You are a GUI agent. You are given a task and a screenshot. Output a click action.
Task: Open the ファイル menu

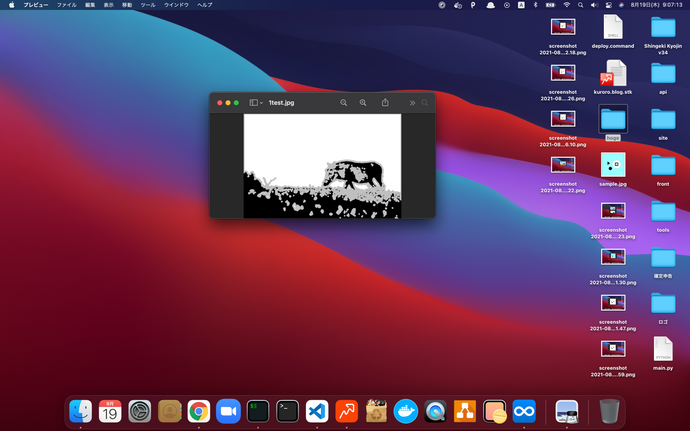click(66, 5)
